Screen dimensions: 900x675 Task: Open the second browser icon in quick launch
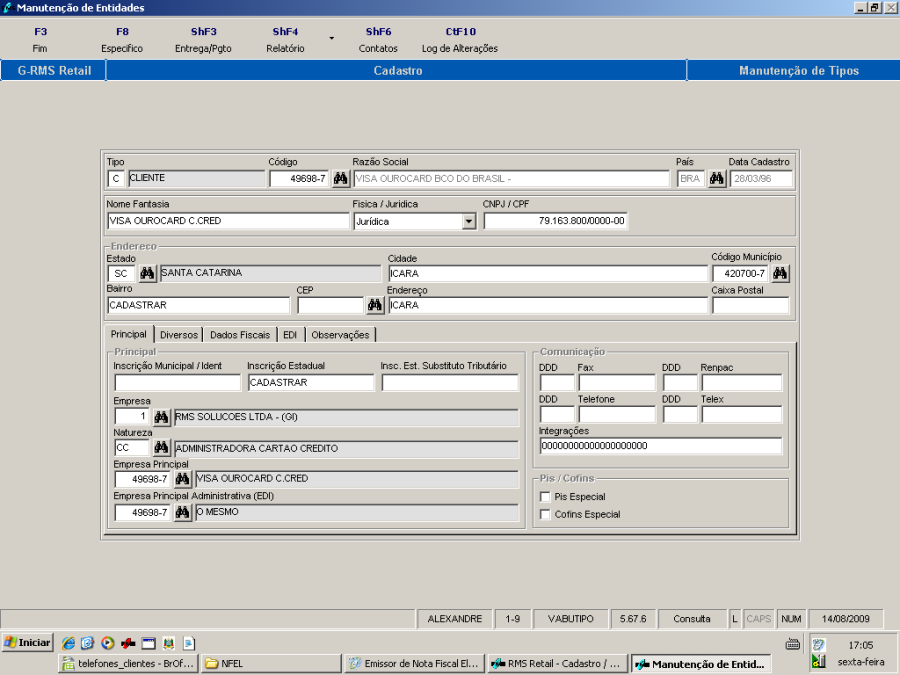87,643
